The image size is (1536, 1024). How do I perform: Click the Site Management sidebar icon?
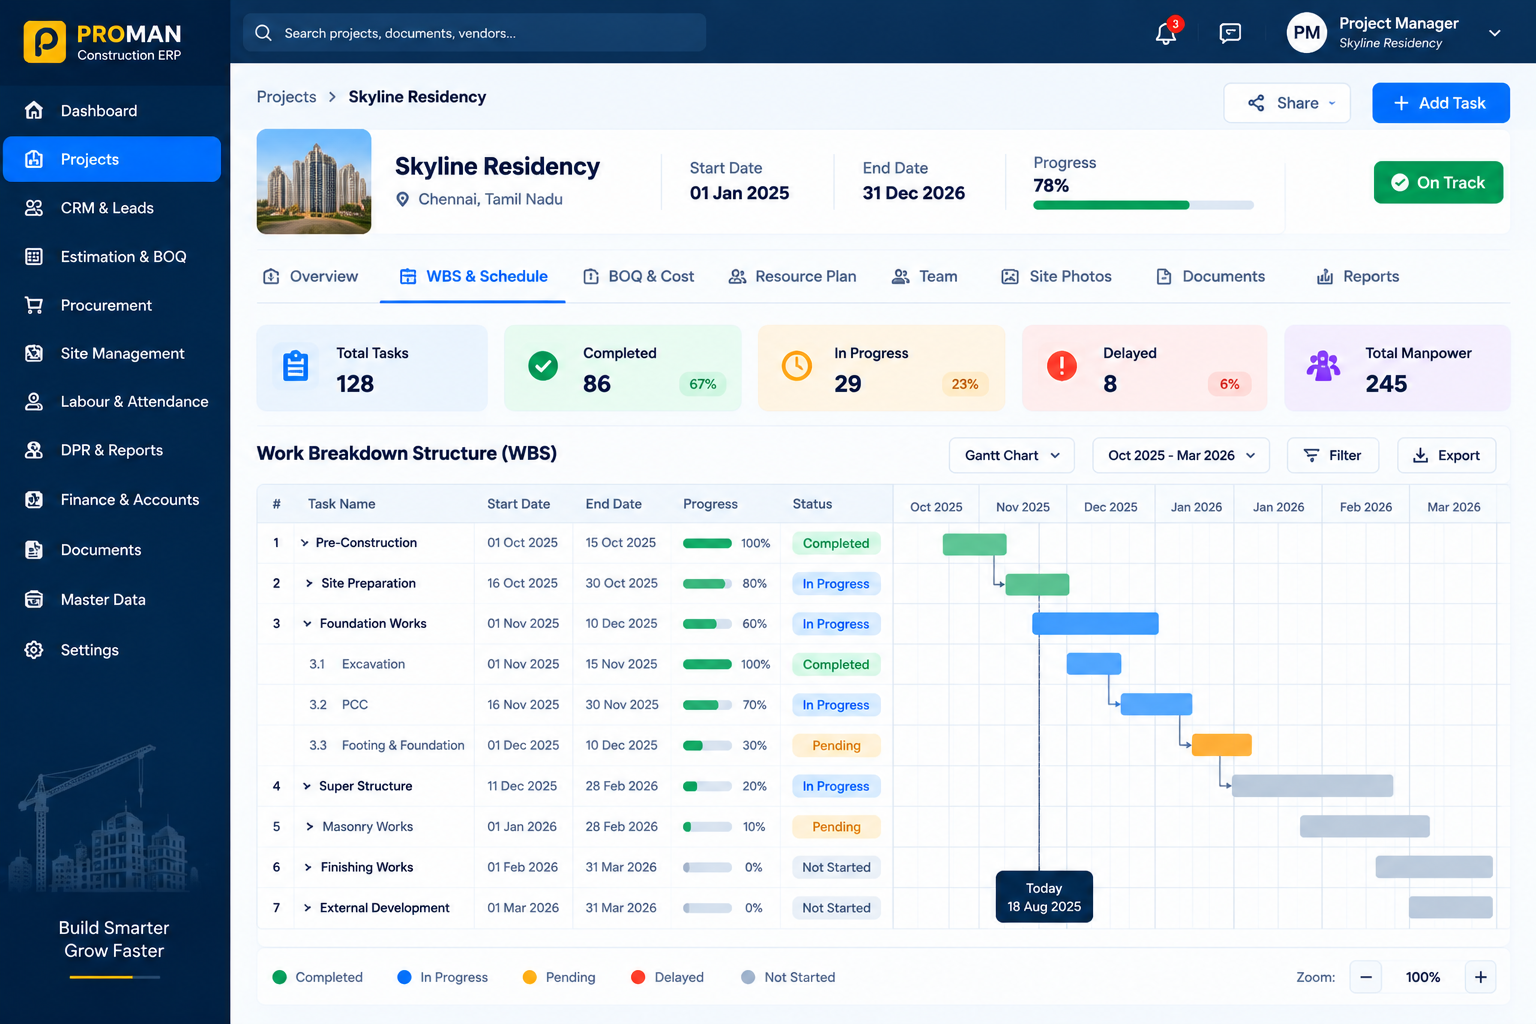(34, 353)
